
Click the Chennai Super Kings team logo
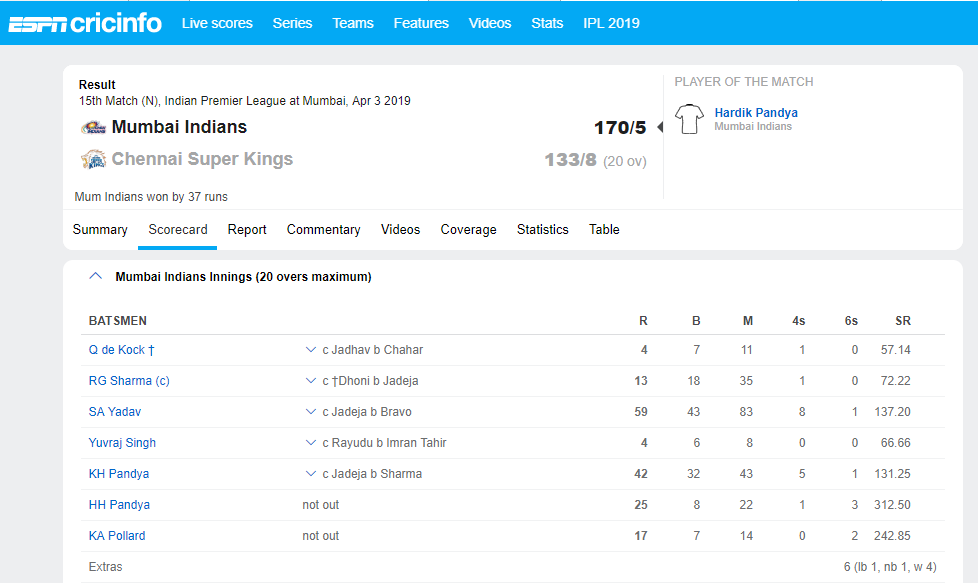point(93,159)
